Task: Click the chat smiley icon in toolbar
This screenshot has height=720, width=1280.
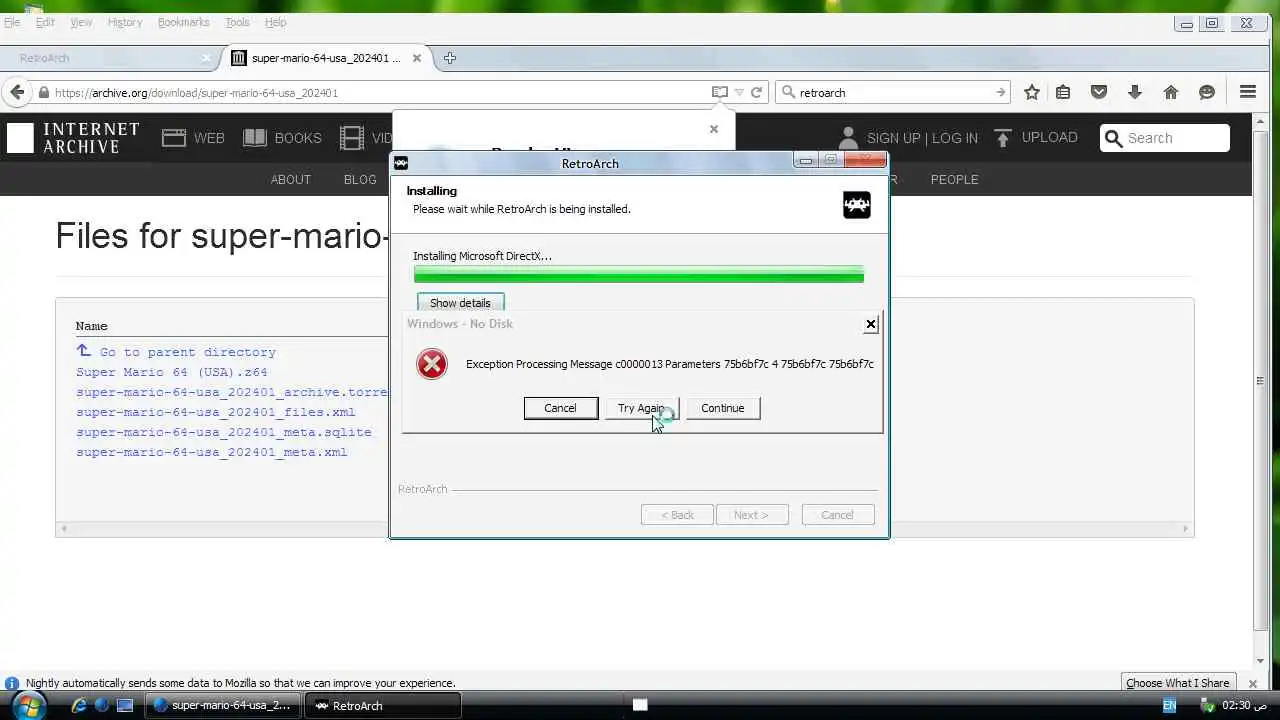Action: click(x=1207, y=92)
